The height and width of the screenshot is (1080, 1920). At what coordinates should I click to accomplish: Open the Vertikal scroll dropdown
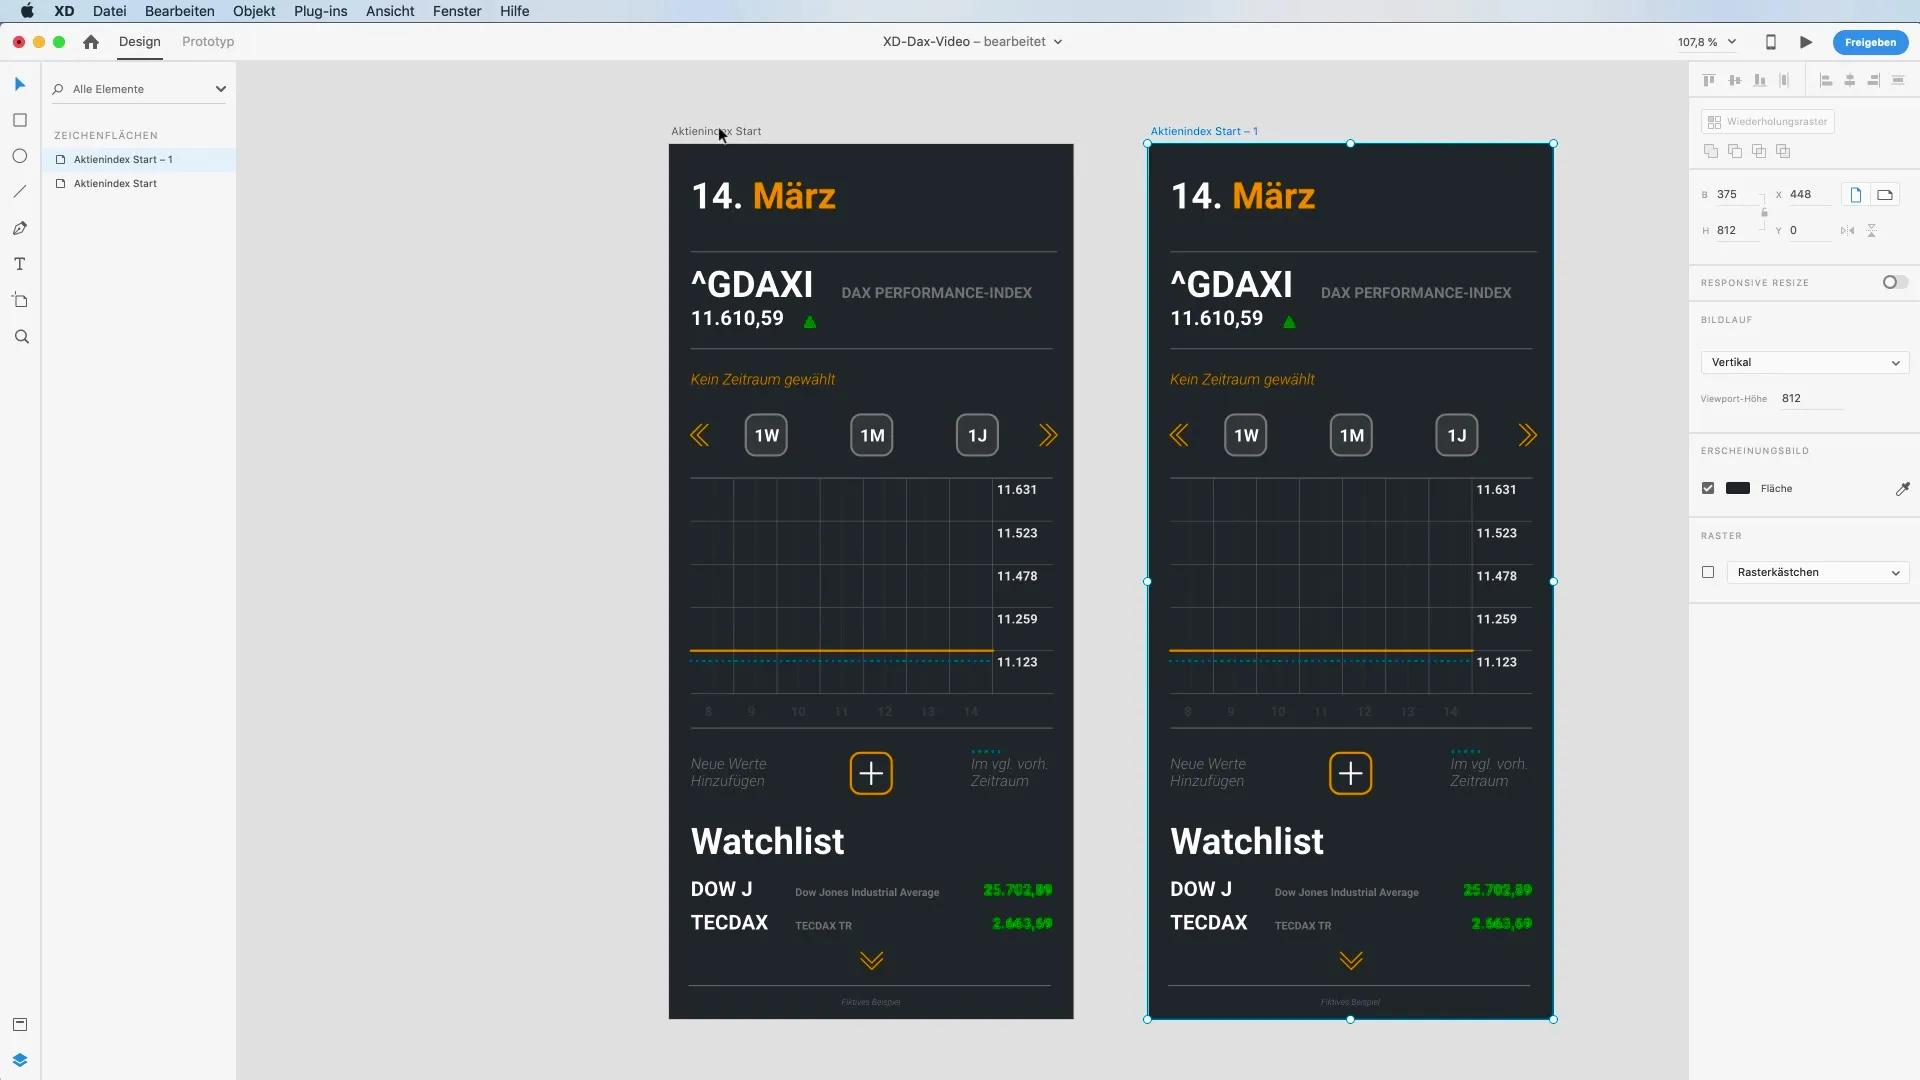coord(1805,363)
